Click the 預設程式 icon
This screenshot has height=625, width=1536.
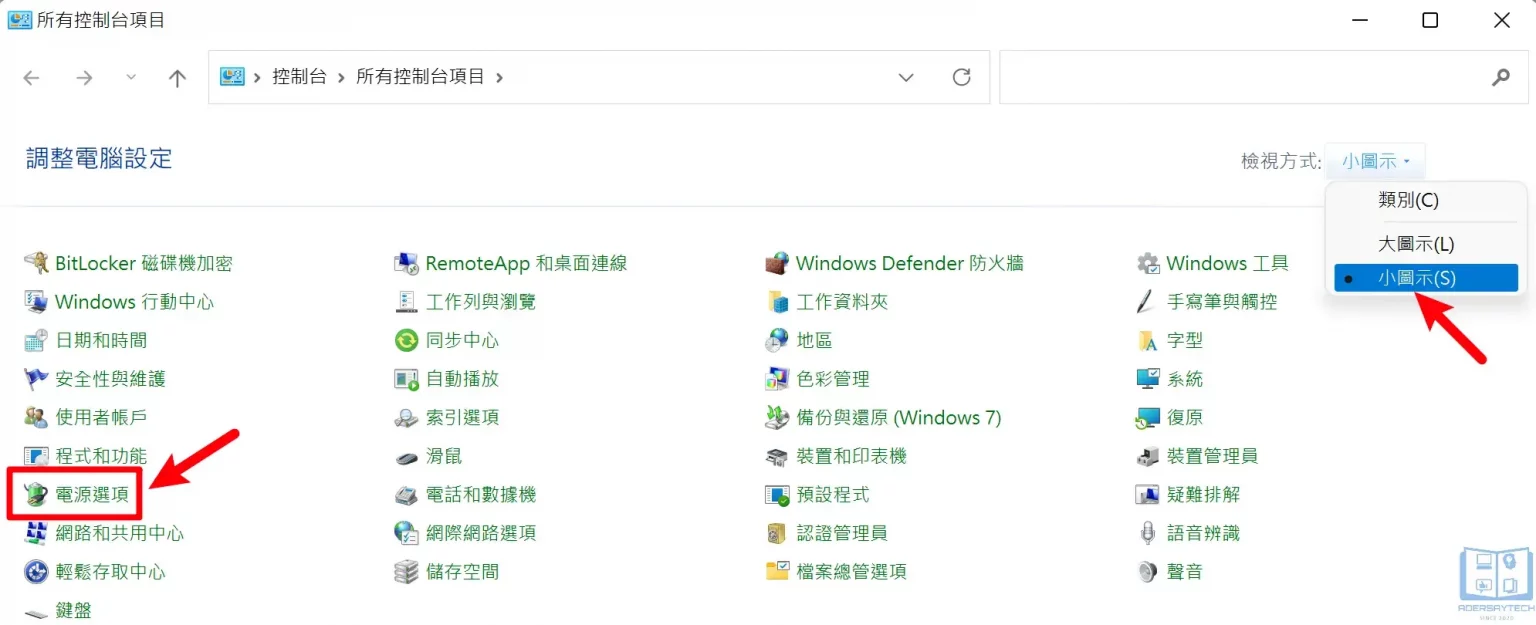click(777, 494)
